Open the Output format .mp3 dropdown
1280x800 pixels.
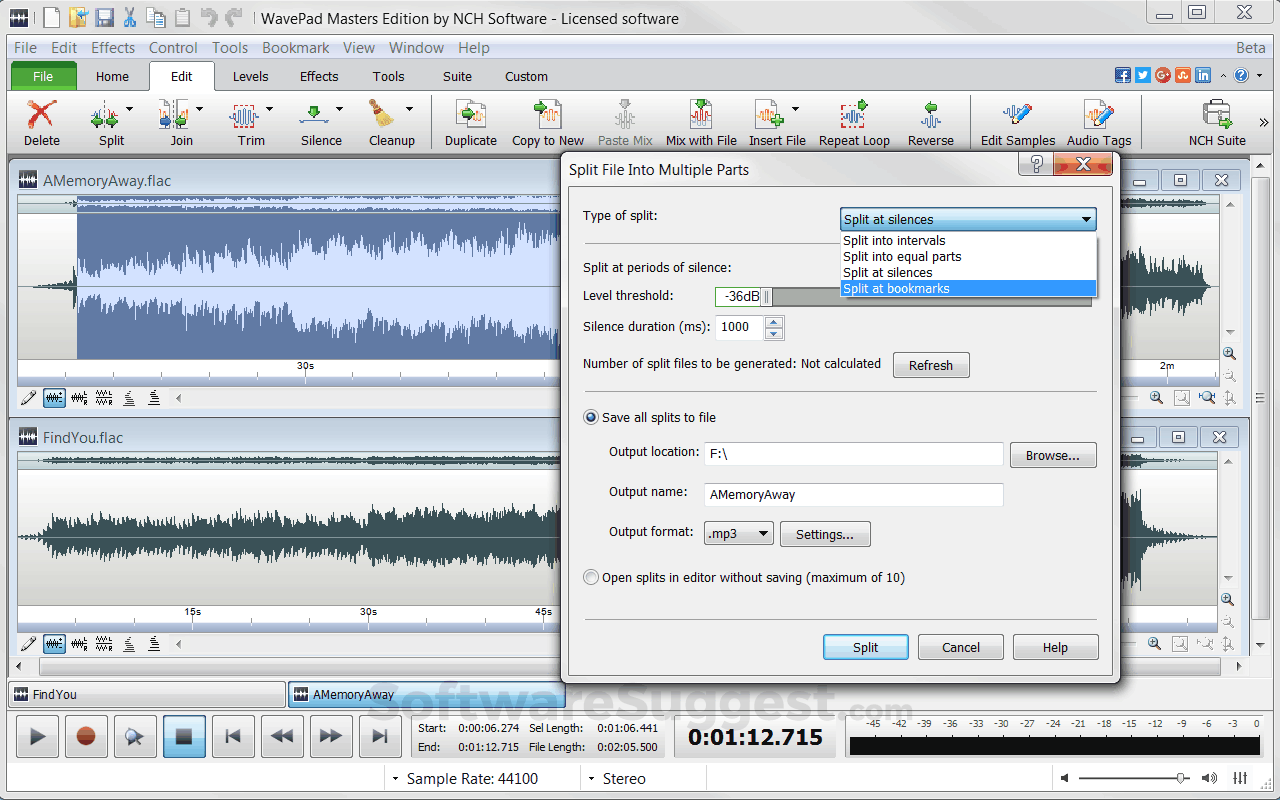(x=738, y=534)
